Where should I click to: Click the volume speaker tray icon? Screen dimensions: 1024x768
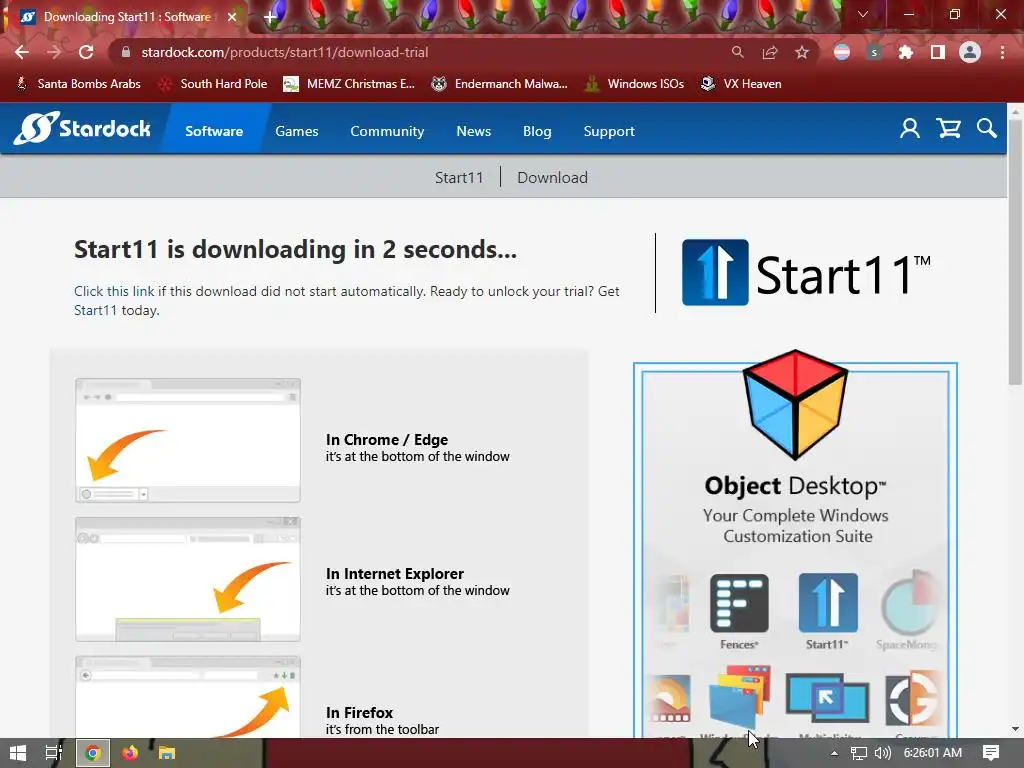click(x=883, y=753)
